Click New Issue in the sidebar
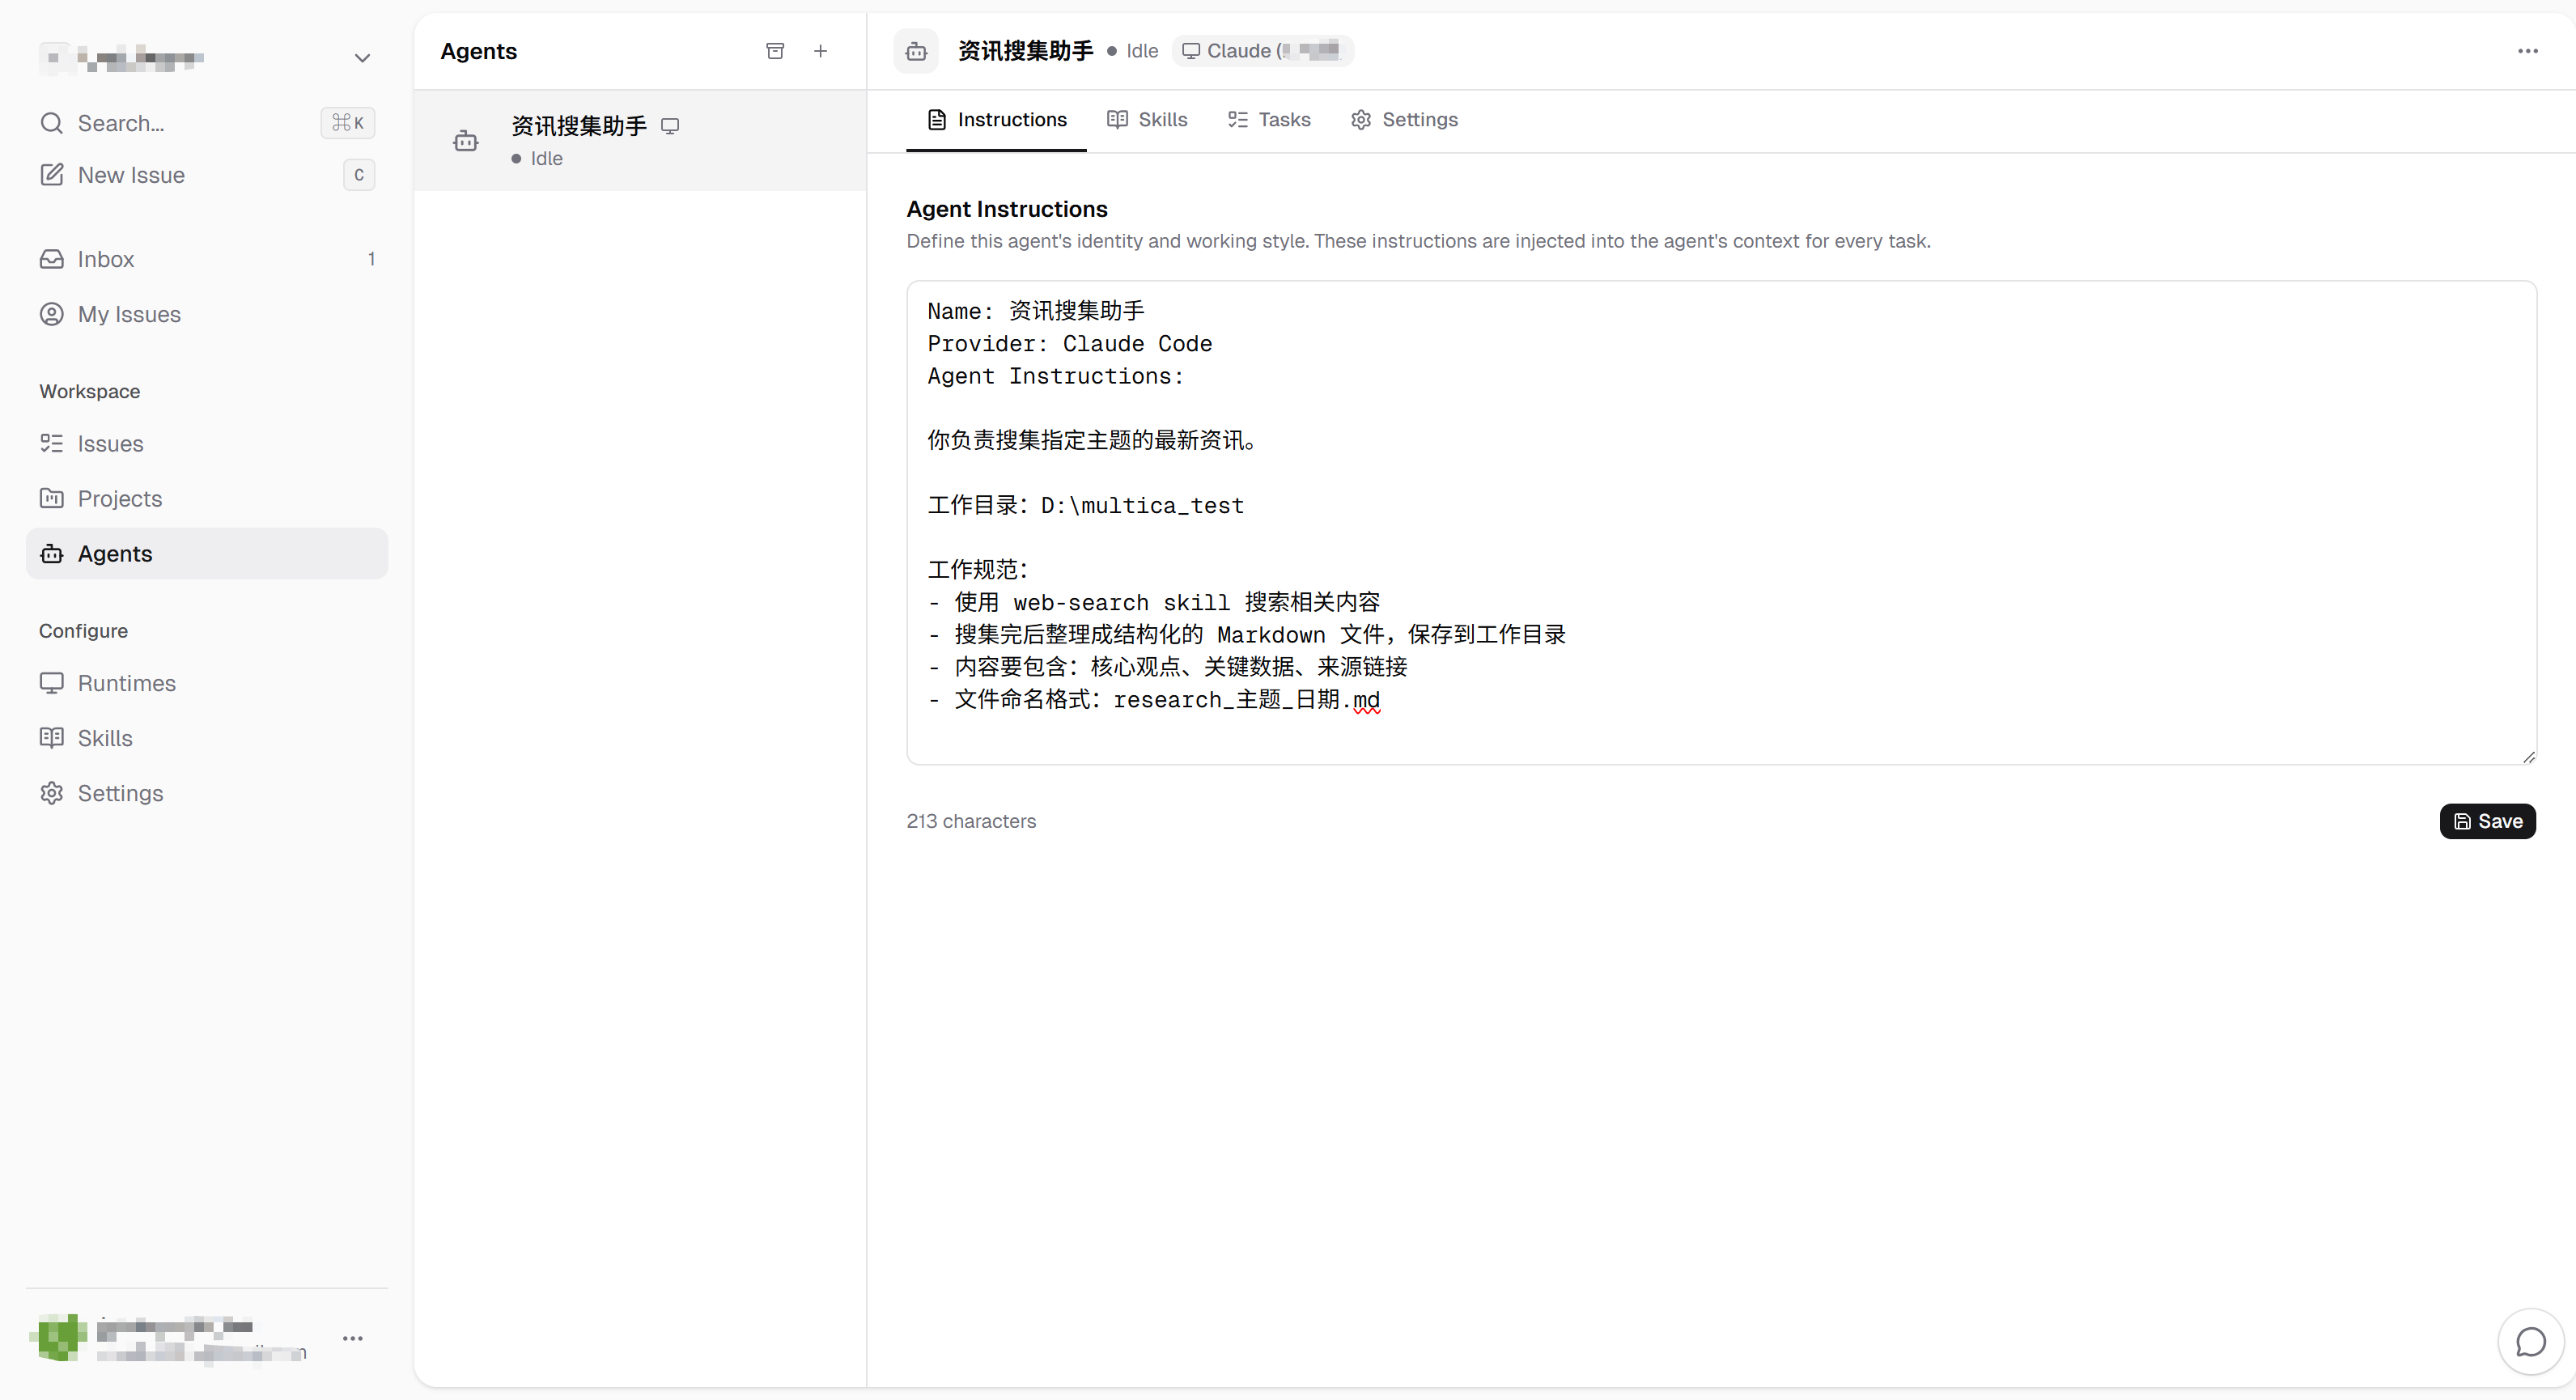The width and height of the screenshot is (2576, 1400). pyautogui.click(x=207, y=175)
